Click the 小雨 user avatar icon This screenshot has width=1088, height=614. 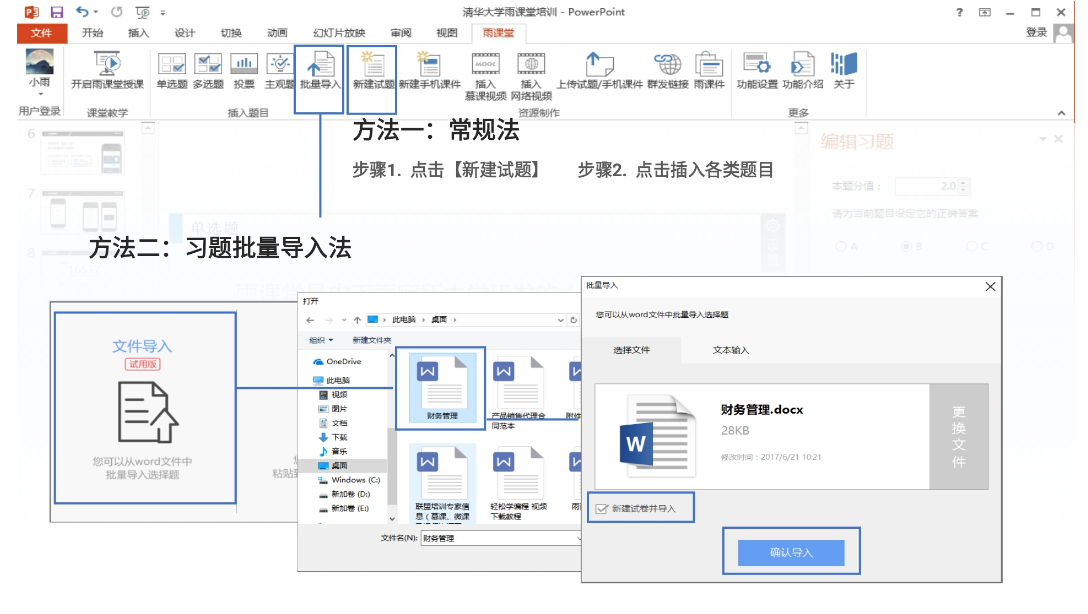(x=40, y=62)
